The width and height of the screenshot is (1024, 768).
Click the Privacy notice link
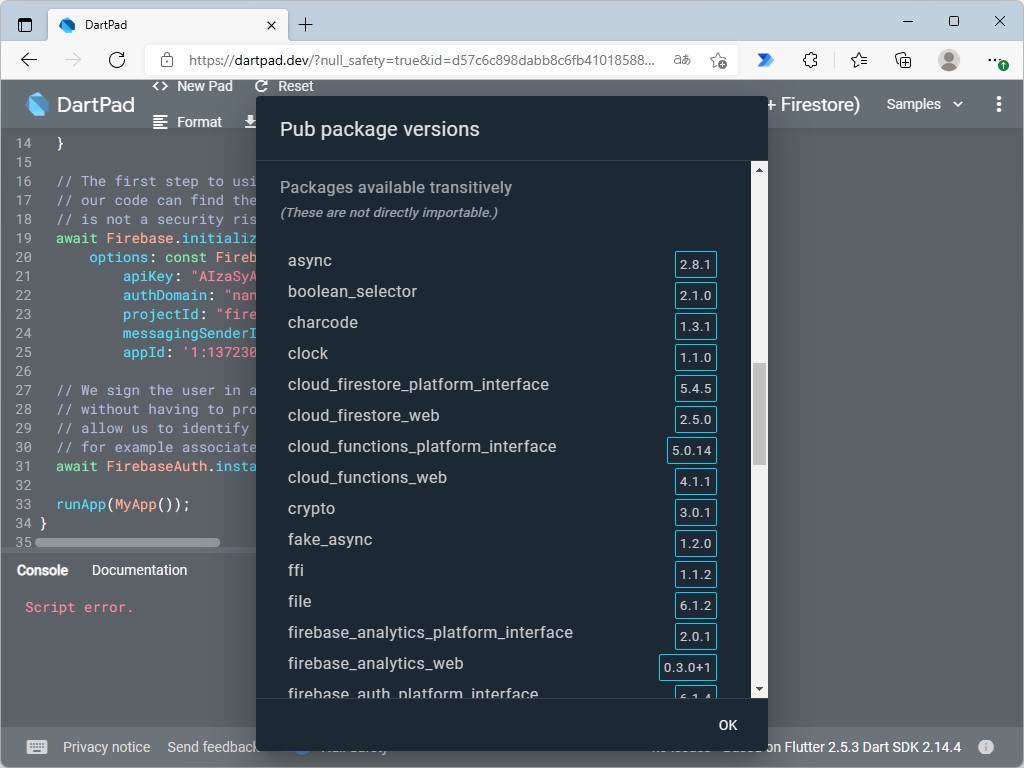[x=106, y=747]
